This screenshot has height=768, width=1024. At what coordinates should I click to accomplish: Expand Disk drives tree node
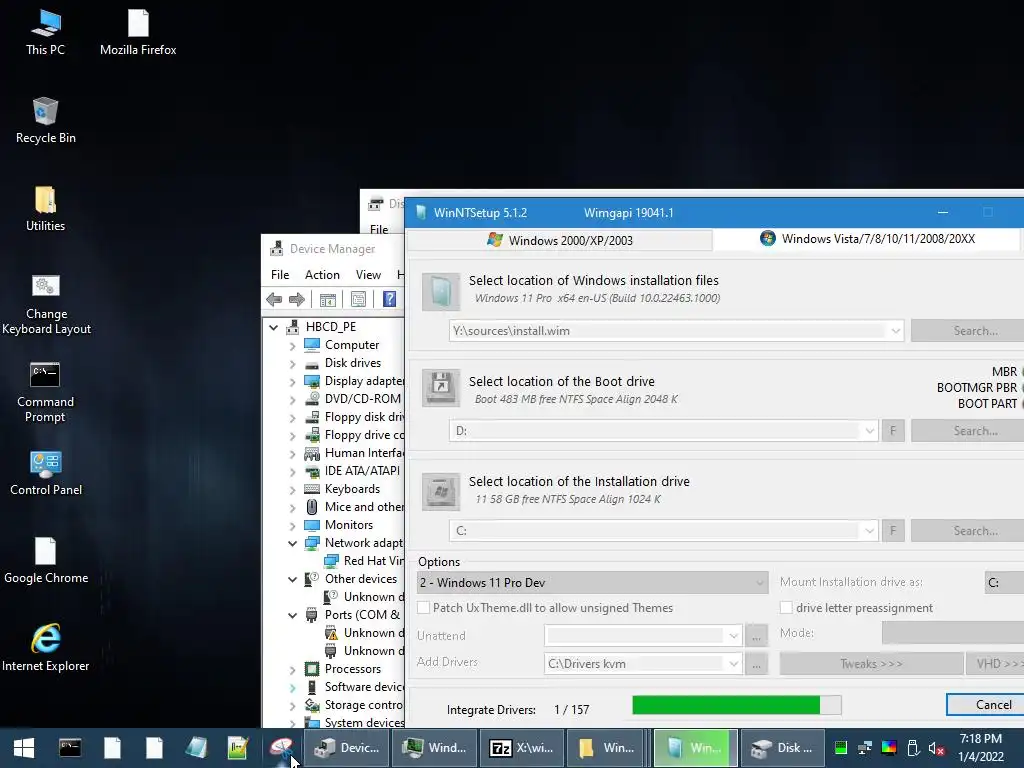click(x=293, y=364)
